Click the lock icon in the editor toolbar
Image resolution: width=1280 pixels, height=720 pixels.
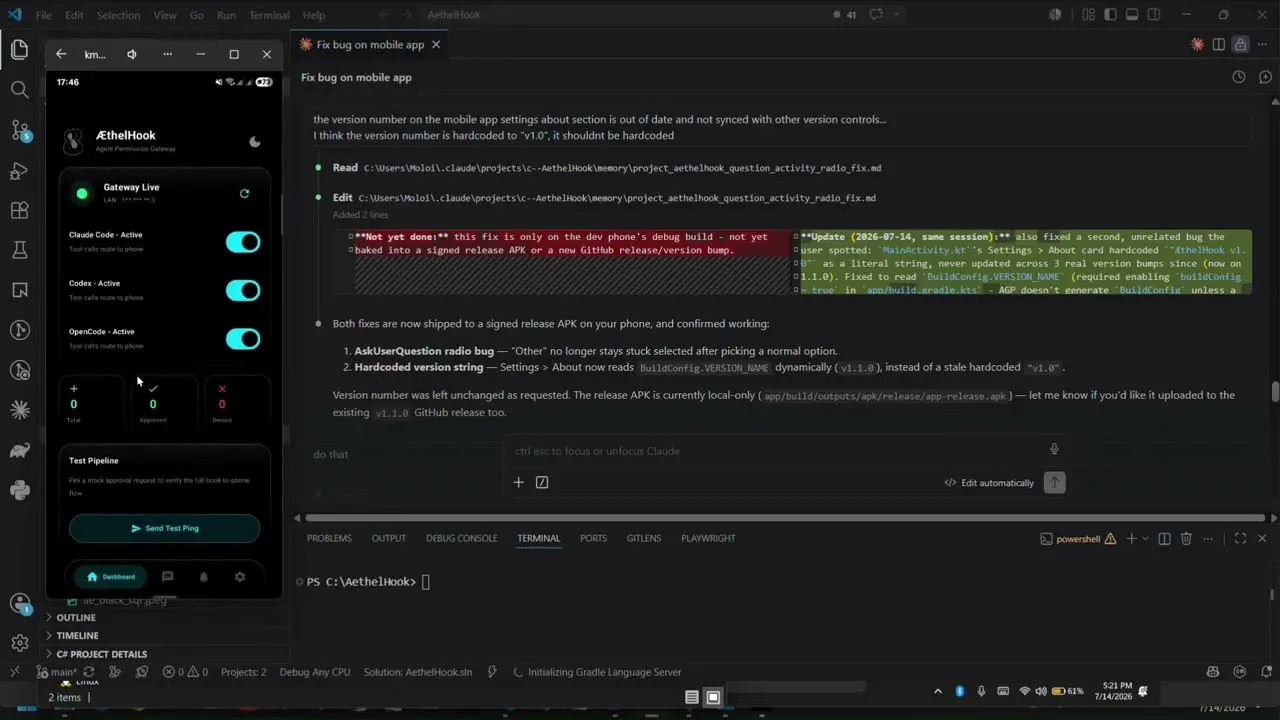[1240, 45]
